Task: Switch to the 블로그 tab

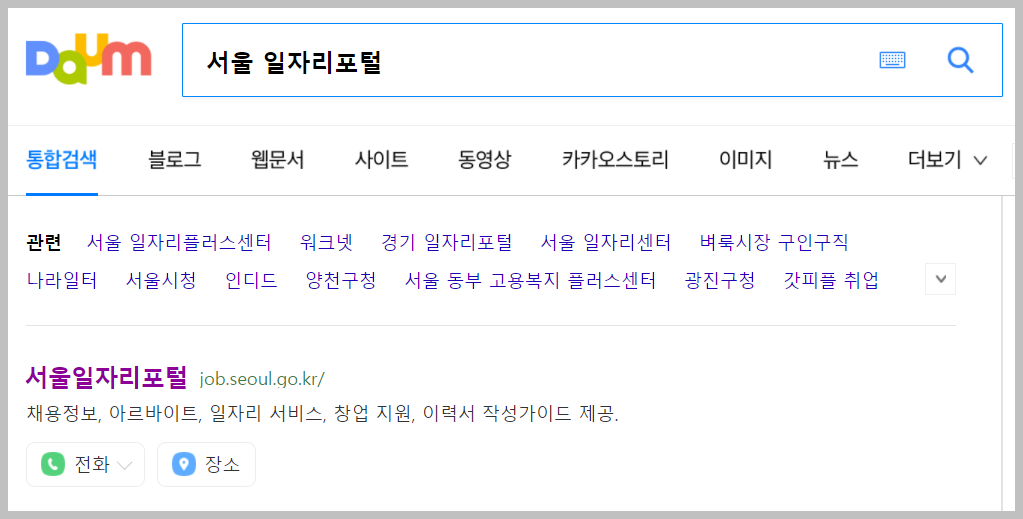Action: [175, 159]
